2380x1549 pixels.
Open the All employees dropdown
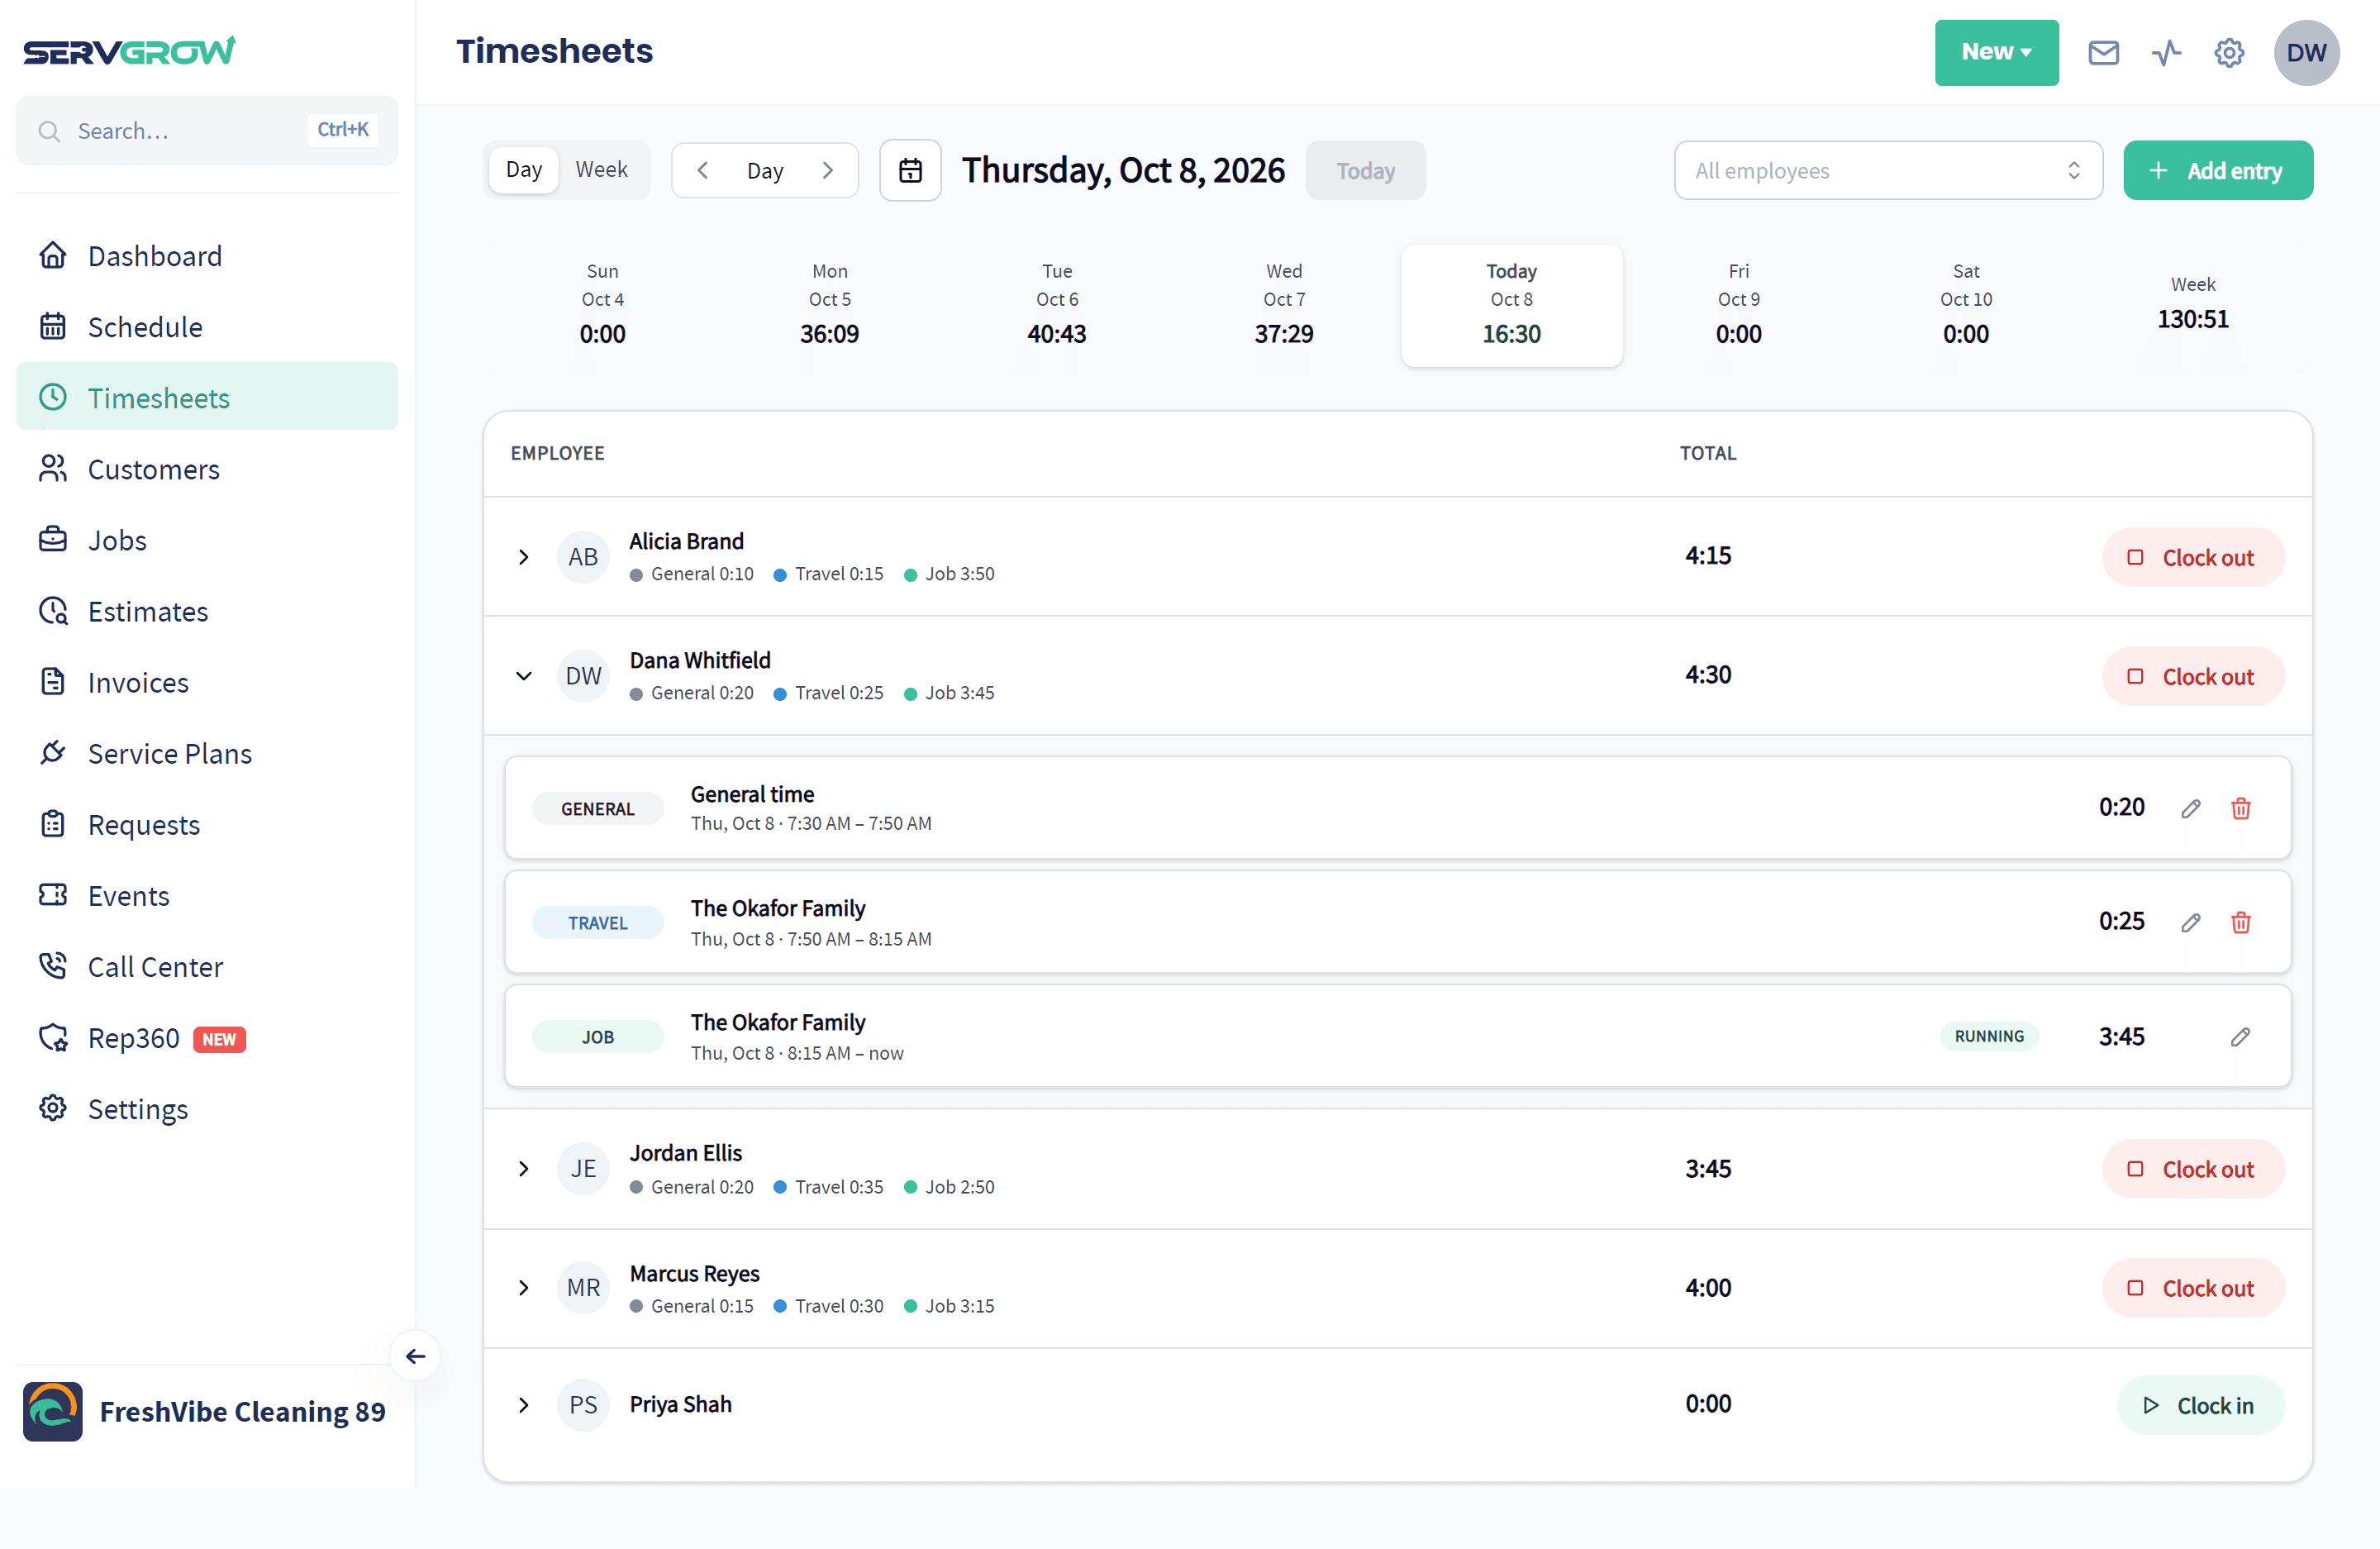[1888, 170]
